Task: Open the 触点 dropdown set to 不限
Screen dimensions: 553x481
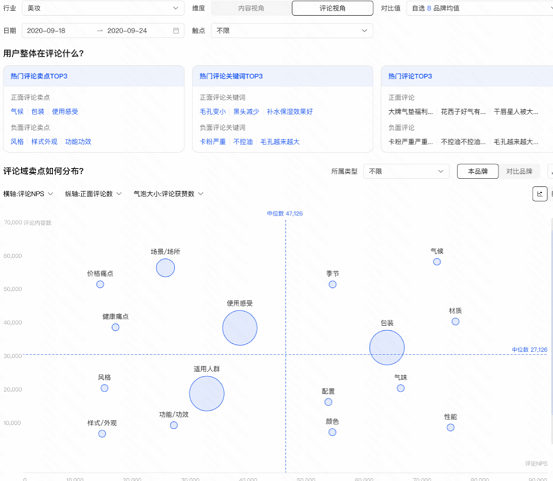Action: [x=292, y=31]
